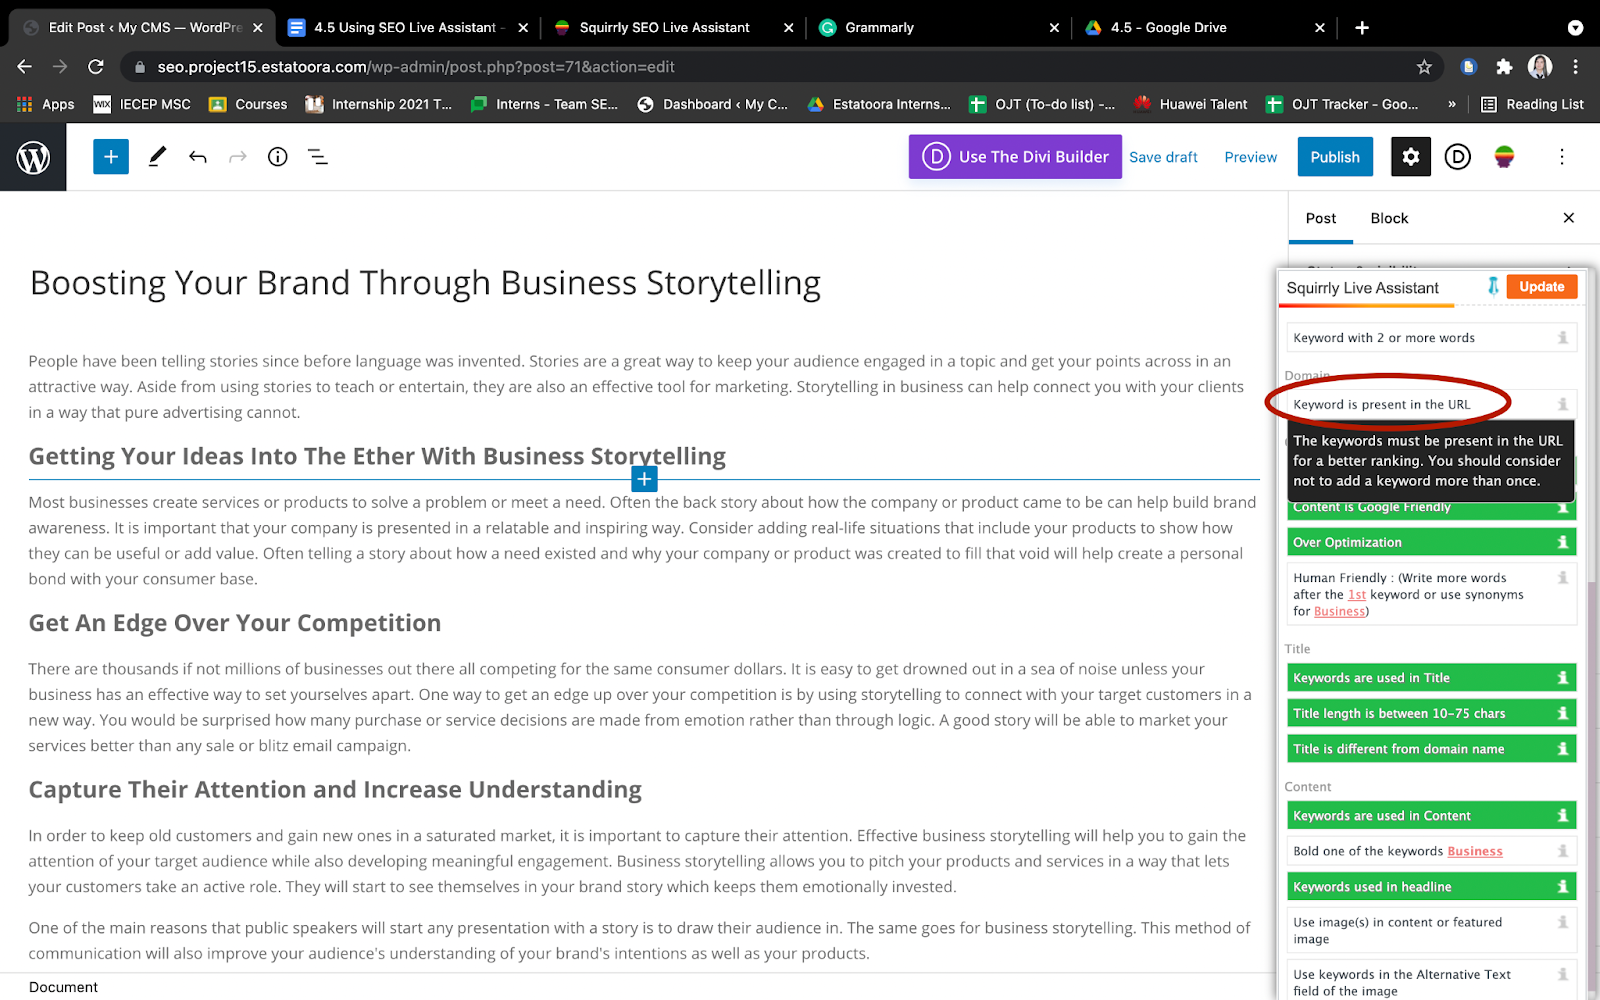This screenshot has width=1600, height=1000.
Task: Click 'Keywords are used in Content' row
Action: tap(1431, 816)
